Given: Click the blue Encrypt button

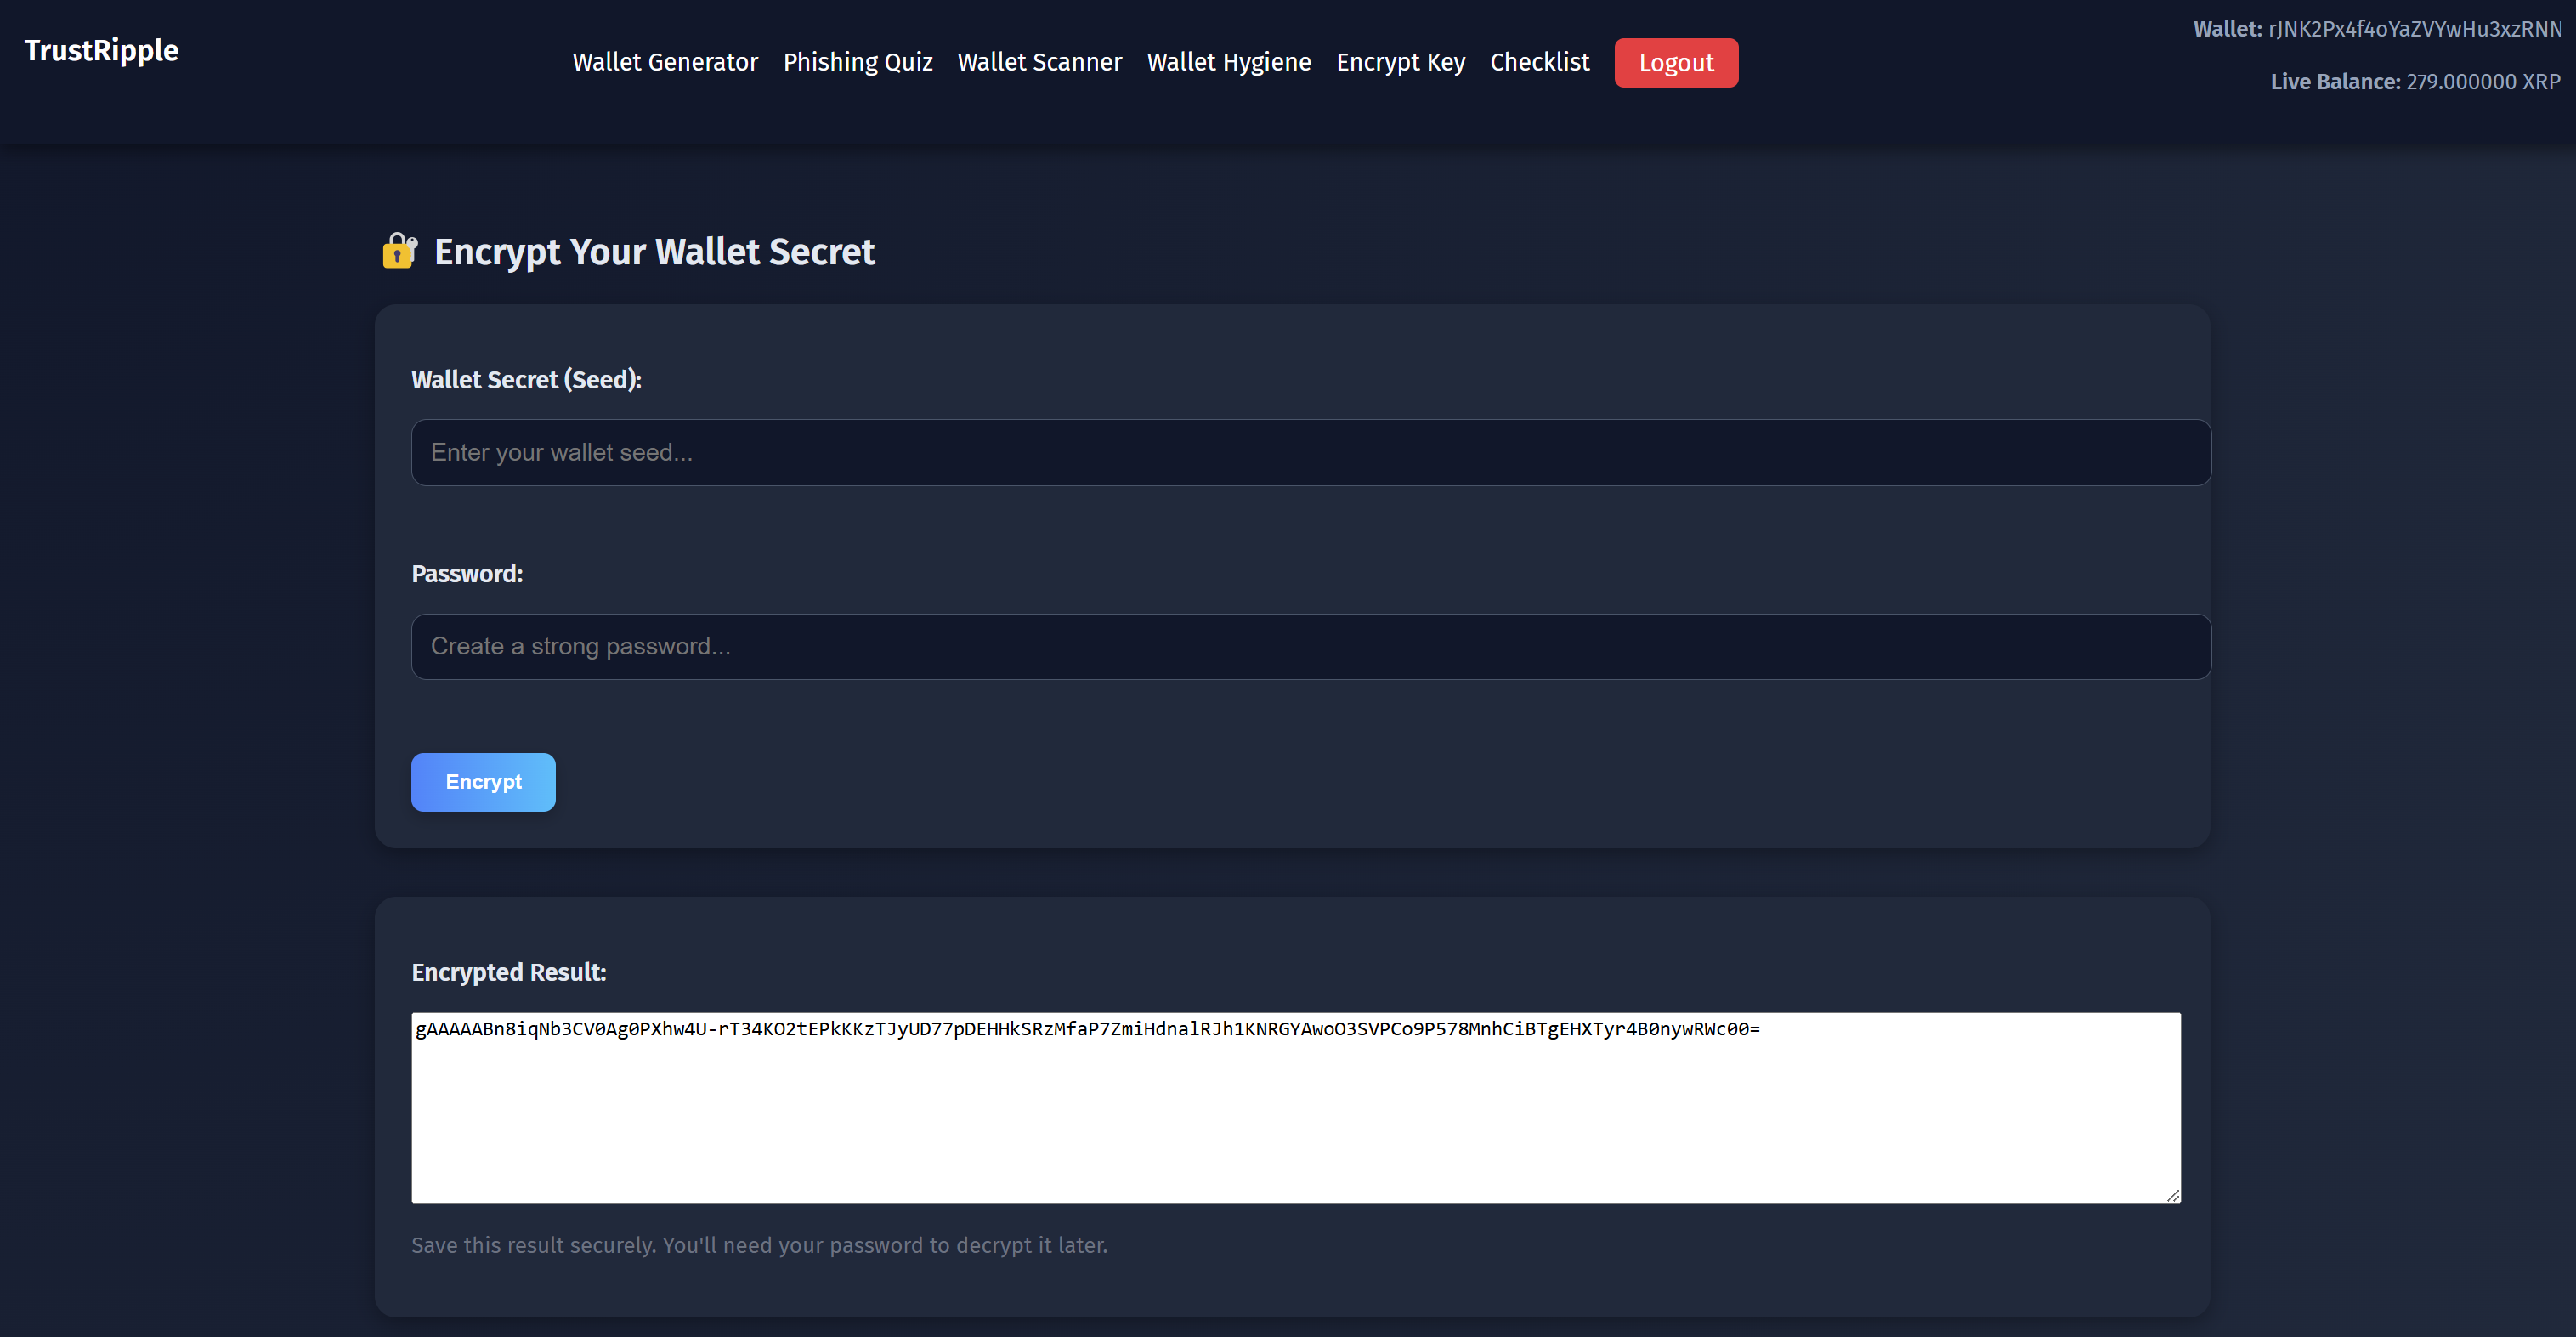Looking at the screenshot, I should coord(483,782).
